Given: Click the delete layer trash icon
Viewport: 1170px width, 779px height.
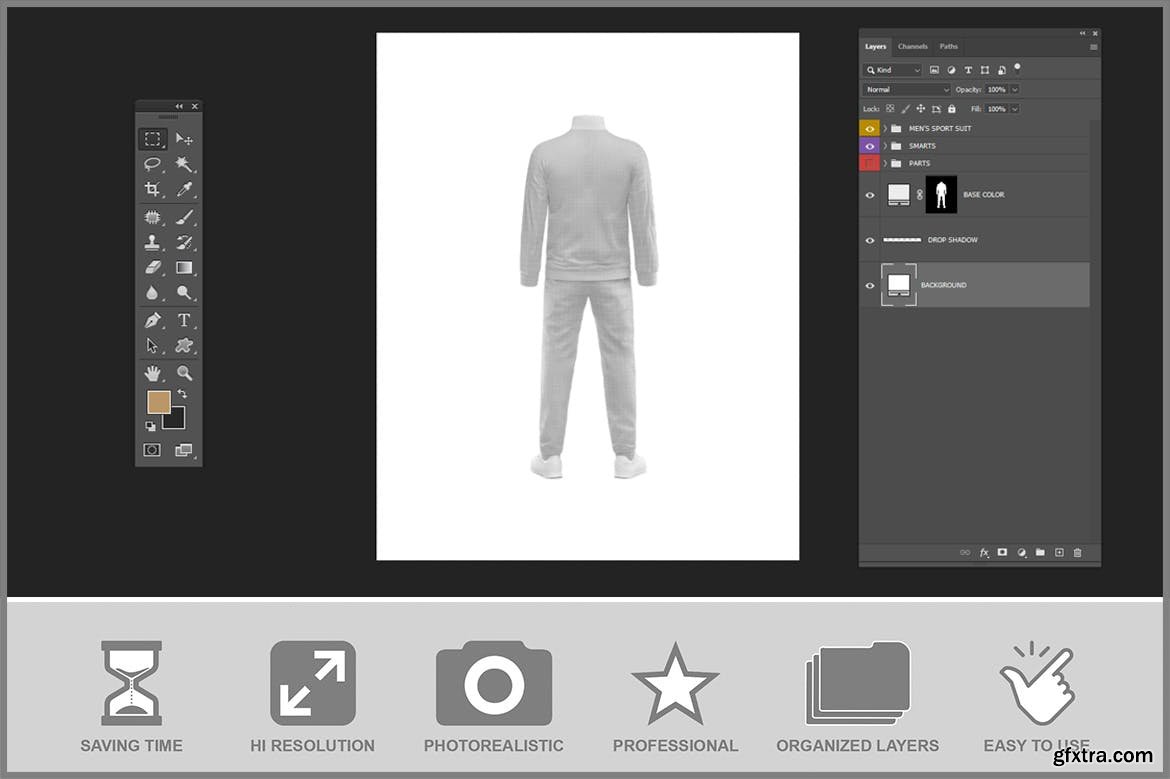Looking at the screenshot, I should pos(1077,552).
